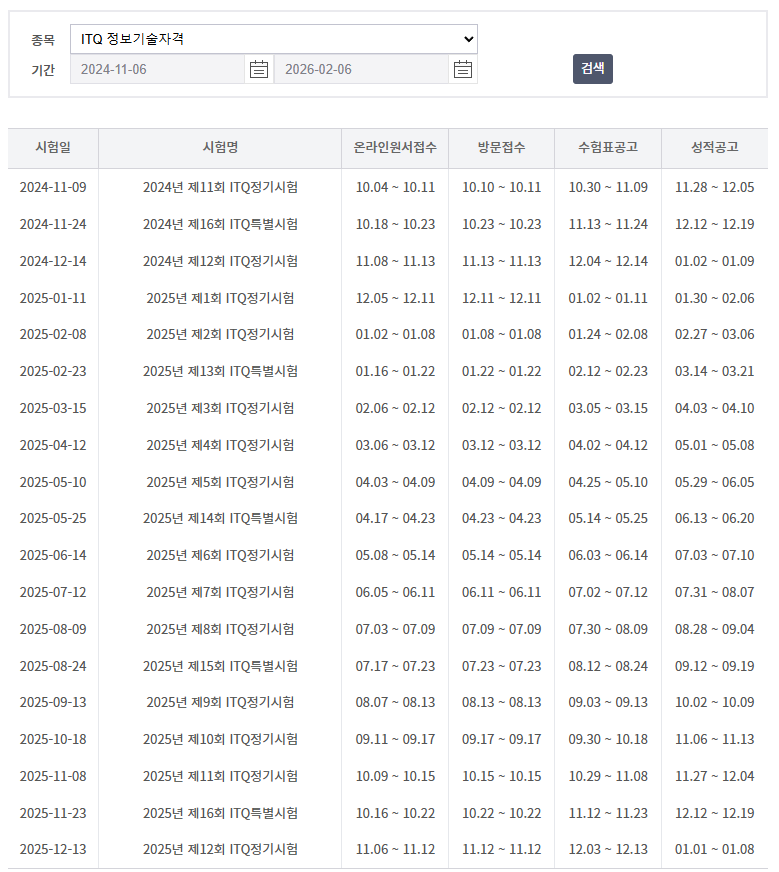Image resolution: width=779 pixels, height=872 pixels.
Task: Select 2025년 제3회 ITQ정기시험 row name
Action: [x=220, y=408]
